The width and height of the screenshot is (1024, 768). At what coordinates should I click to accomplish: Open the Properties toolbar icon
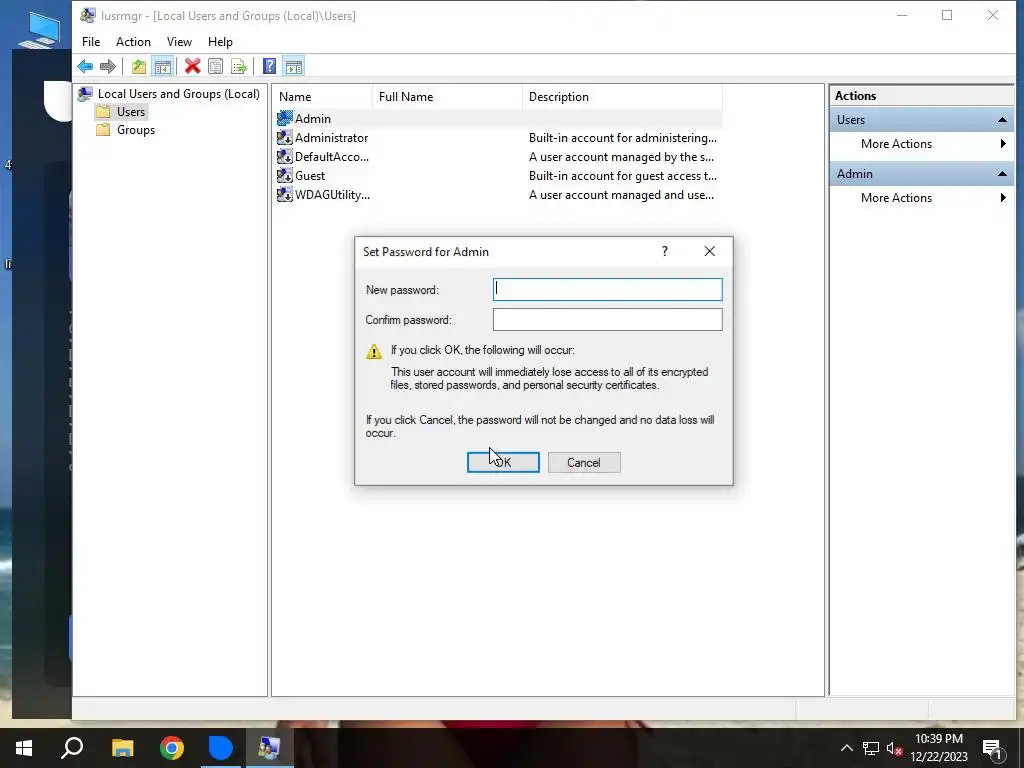click(x=216, y=66)
